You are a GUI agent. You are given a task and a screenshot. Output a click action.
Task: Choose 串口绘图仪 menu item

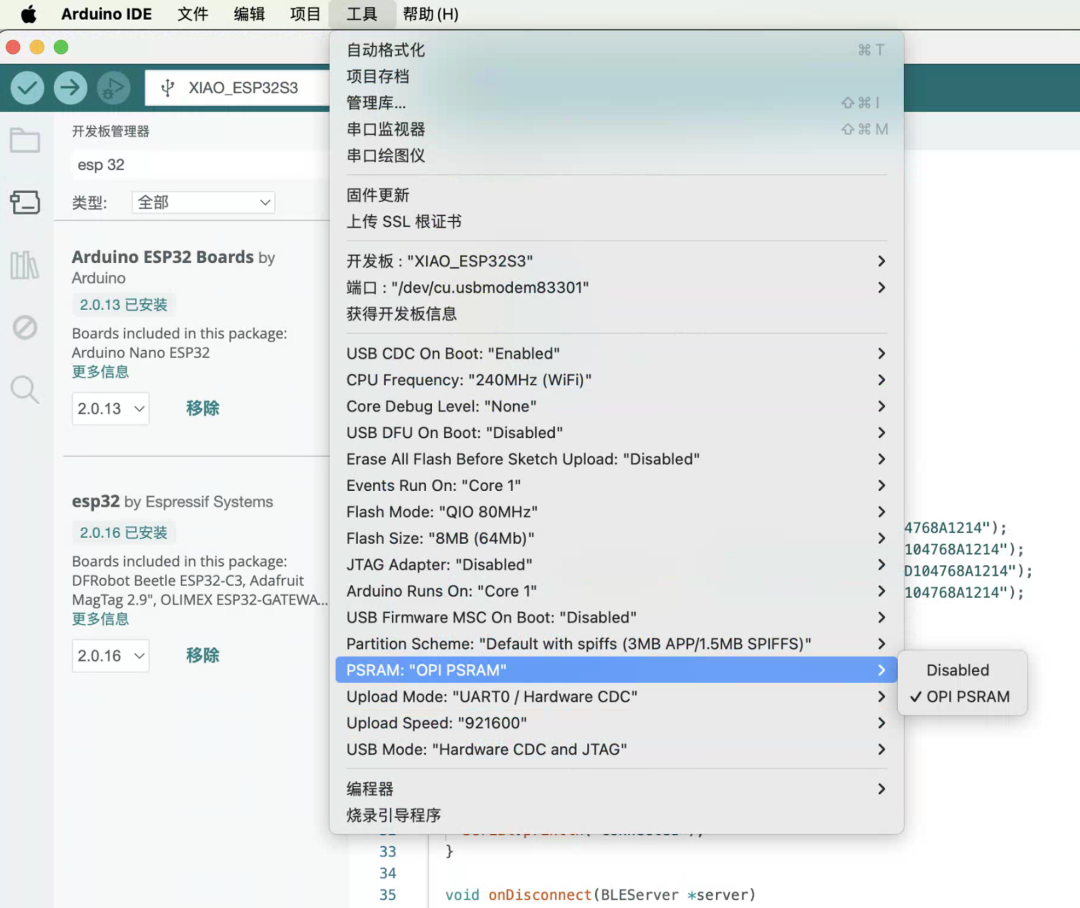point(616,156)
